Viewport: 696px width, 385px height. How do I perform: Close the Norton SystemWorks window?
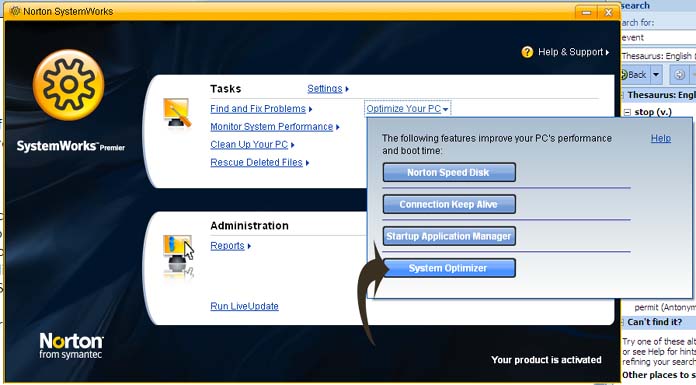coord(608,12)
